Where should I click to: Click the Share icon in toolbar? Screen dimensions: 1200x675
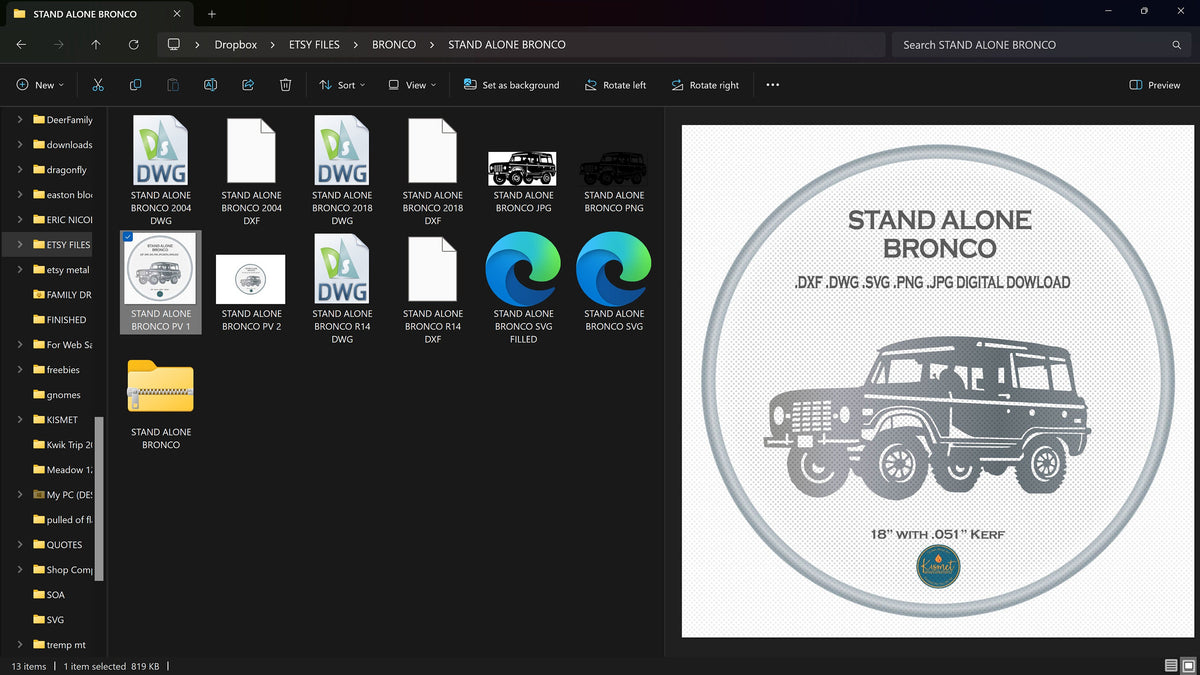[248, 85]
